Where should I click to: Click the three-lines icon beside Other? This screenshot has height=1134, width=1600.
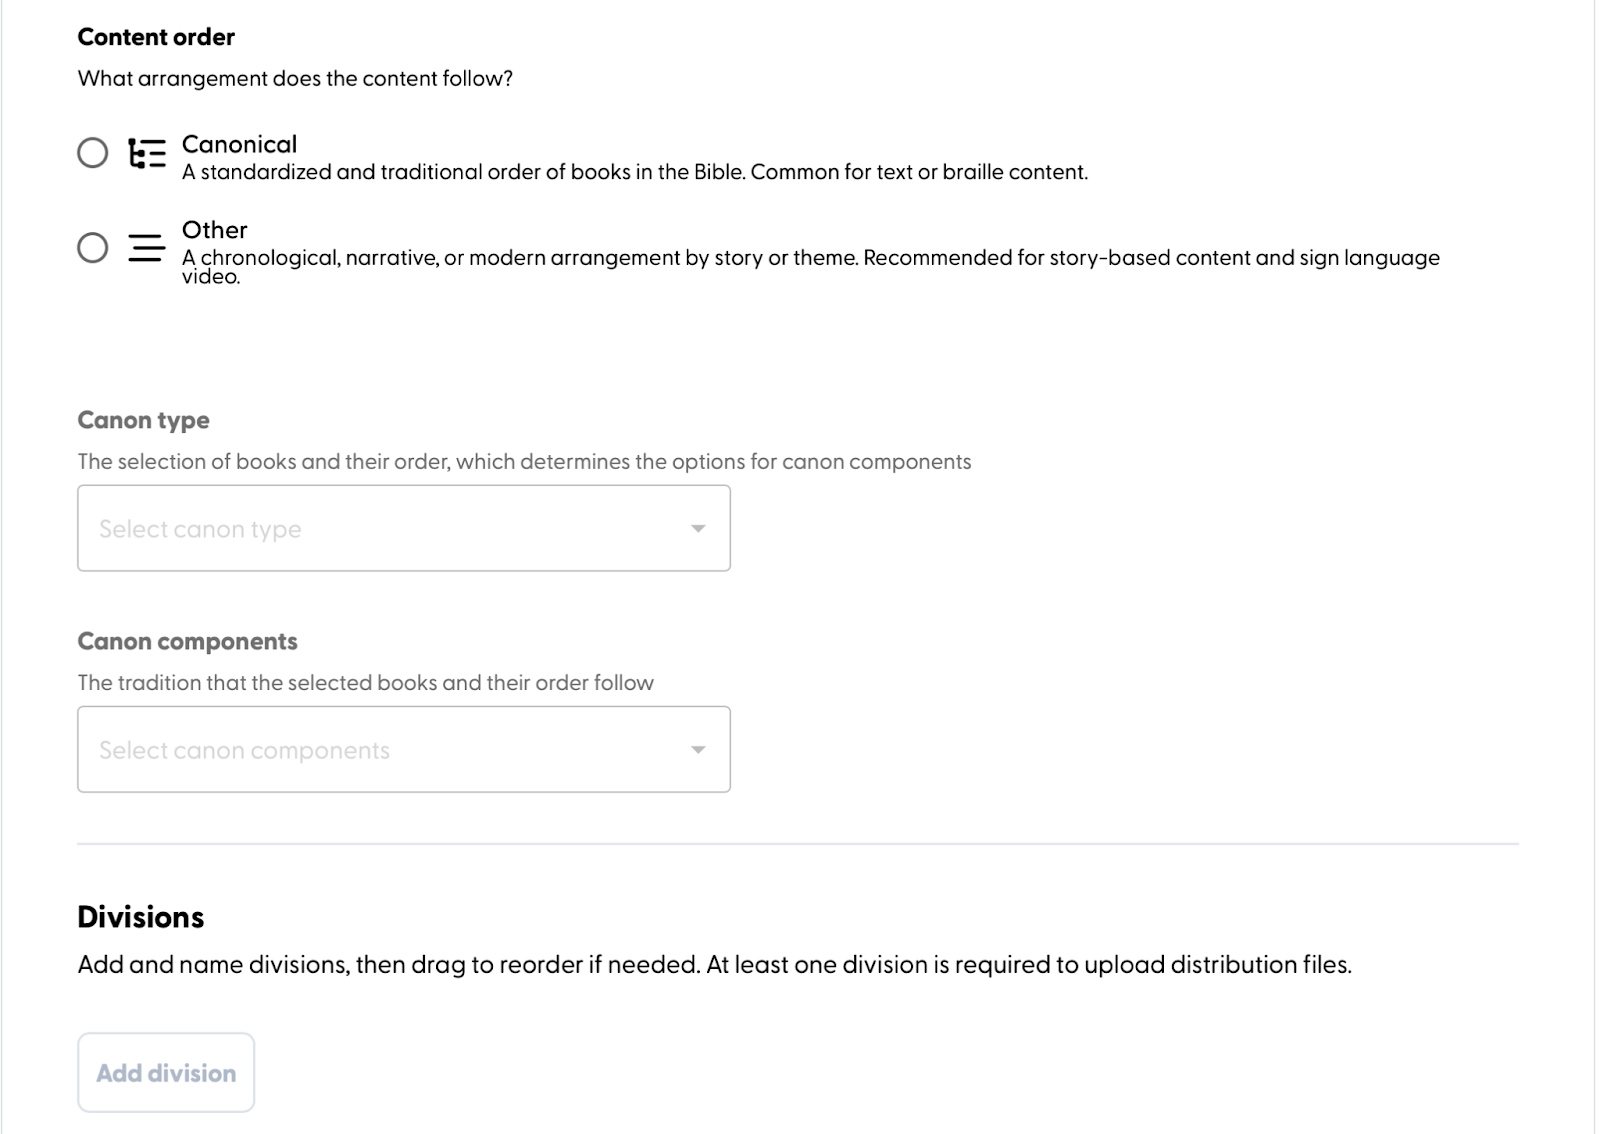(x=147, y=247)
